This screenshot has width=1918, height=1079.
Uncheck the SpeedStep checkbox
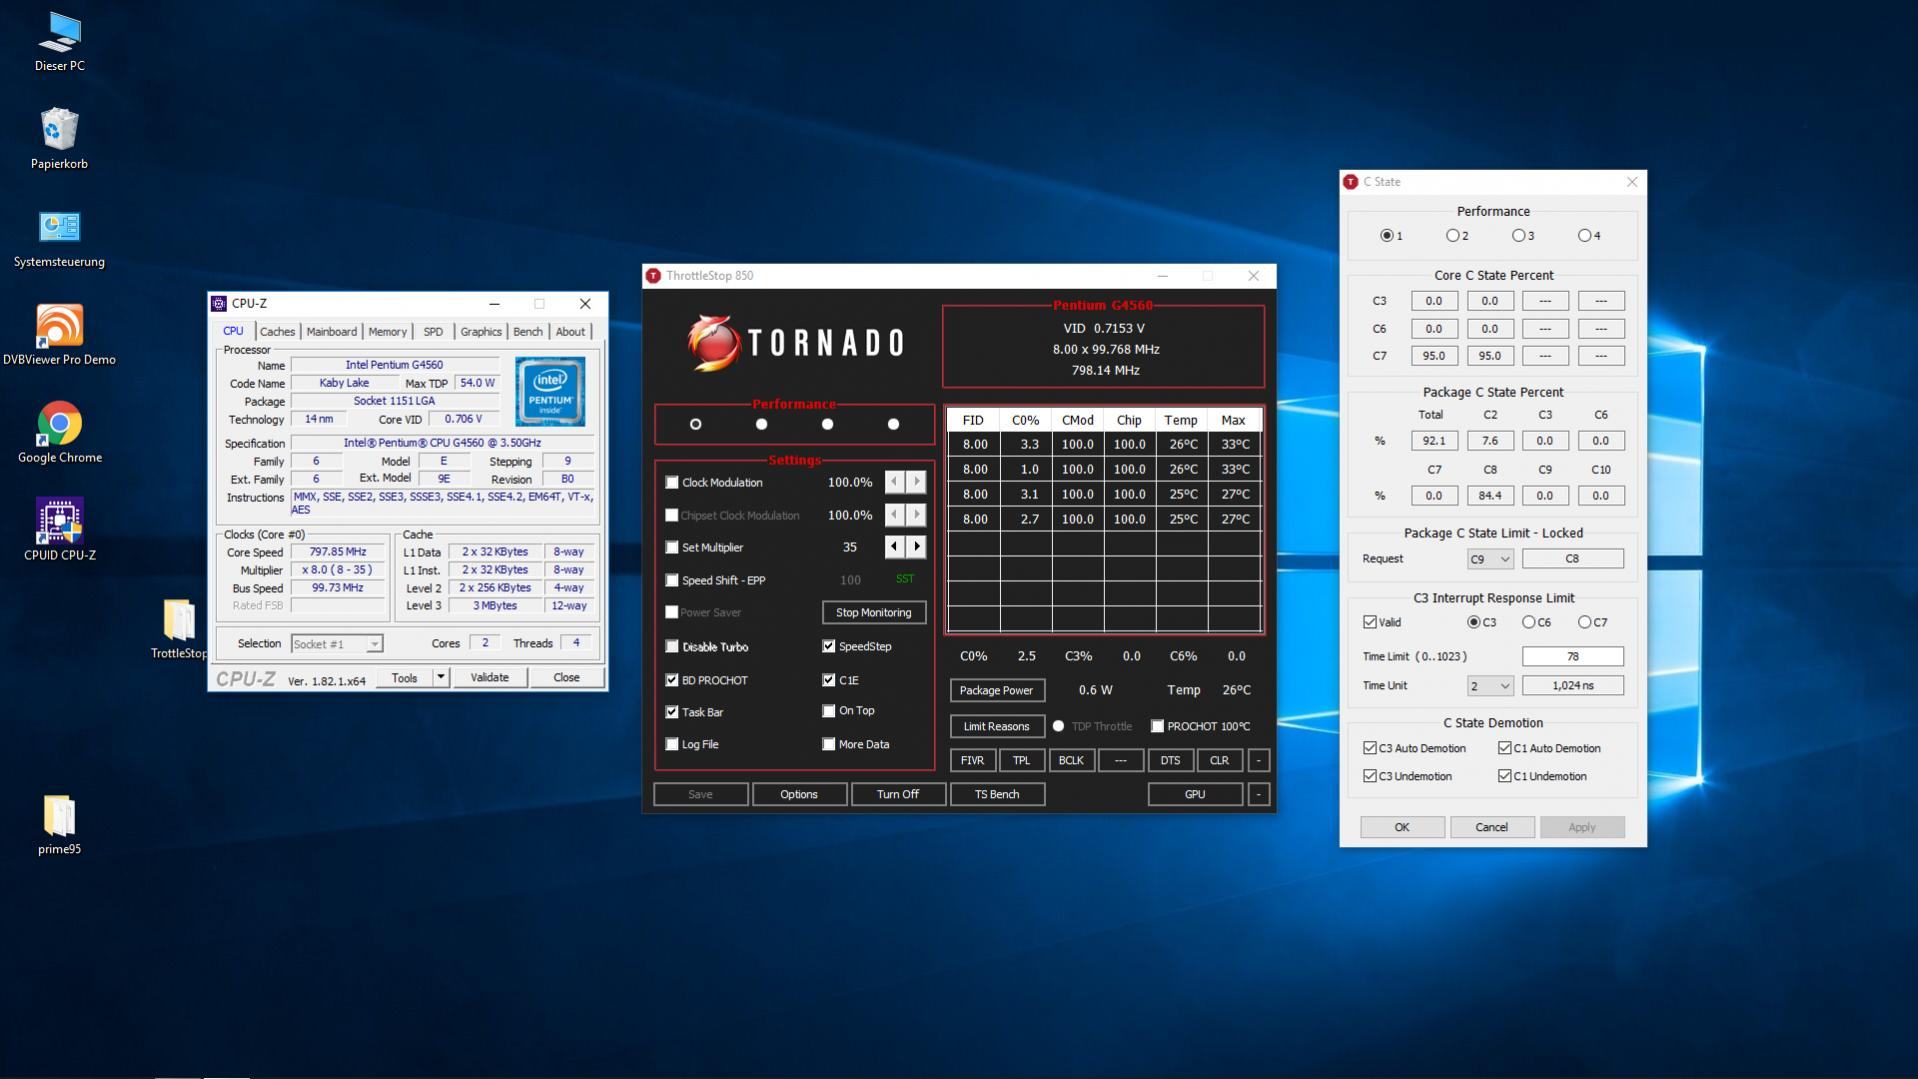click(x=829, y=646)
